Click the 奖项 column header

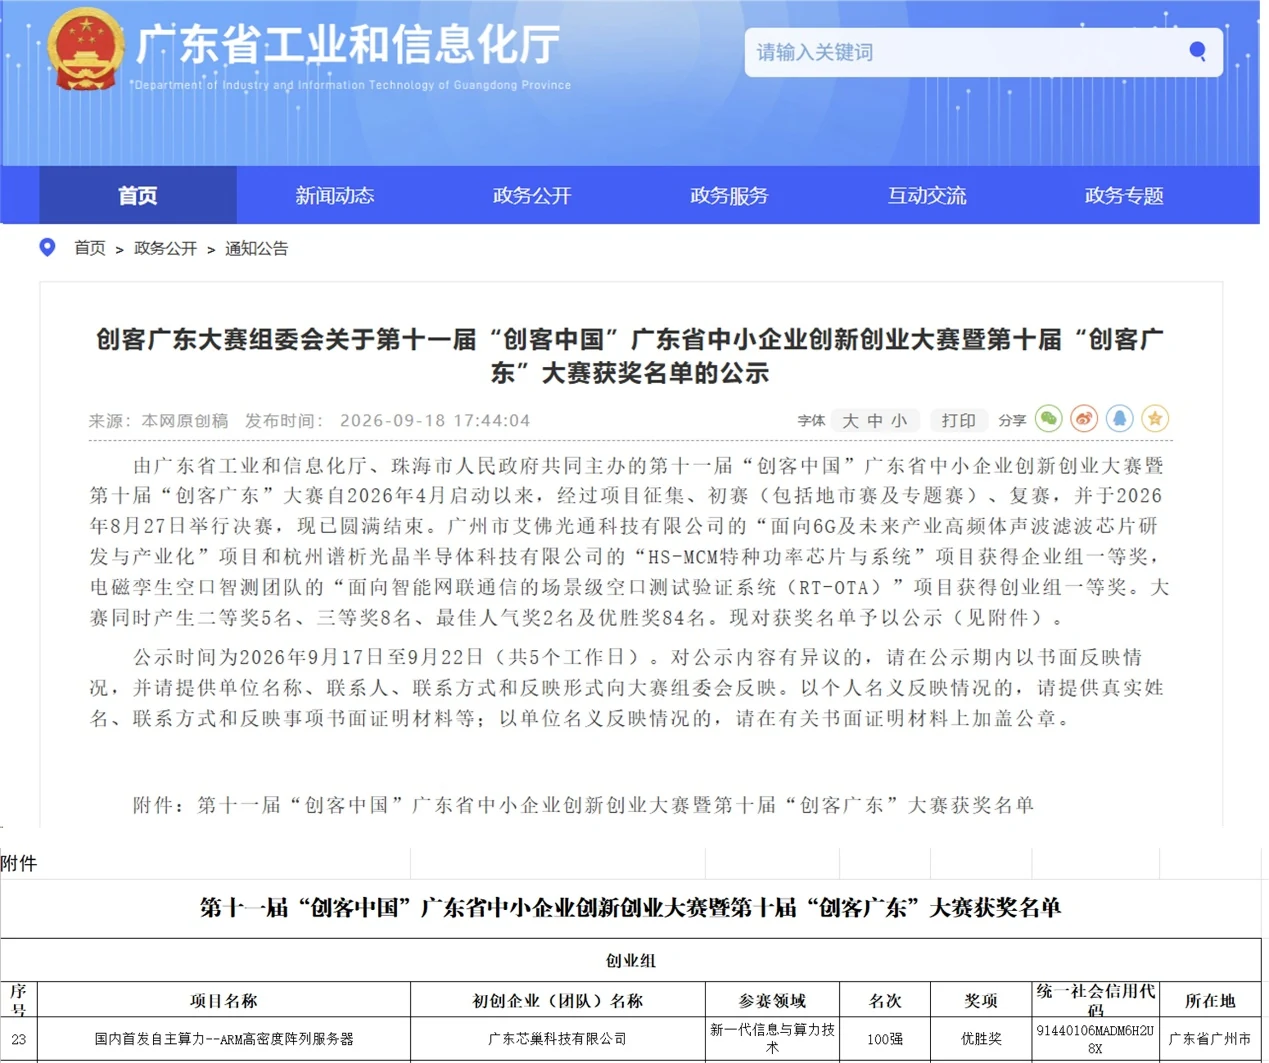pyautogui.click(x=981, y=1000)
